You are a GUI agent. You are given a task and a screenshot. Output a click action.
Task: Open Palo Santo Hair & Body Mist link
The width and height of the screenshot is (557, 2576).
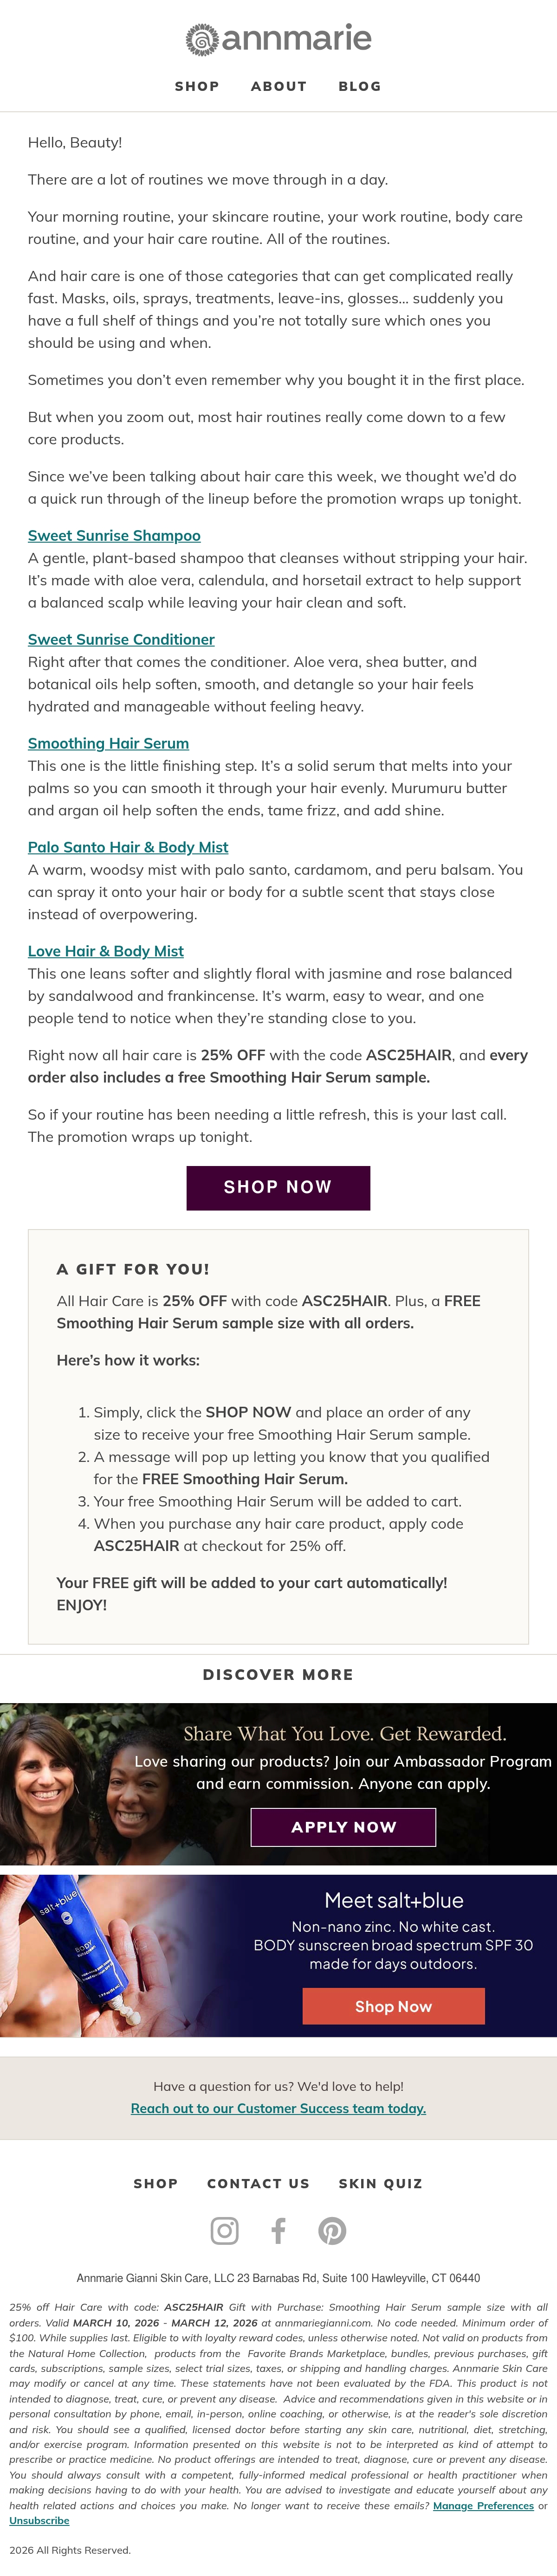pyautogui.click(x=128, y=847)
